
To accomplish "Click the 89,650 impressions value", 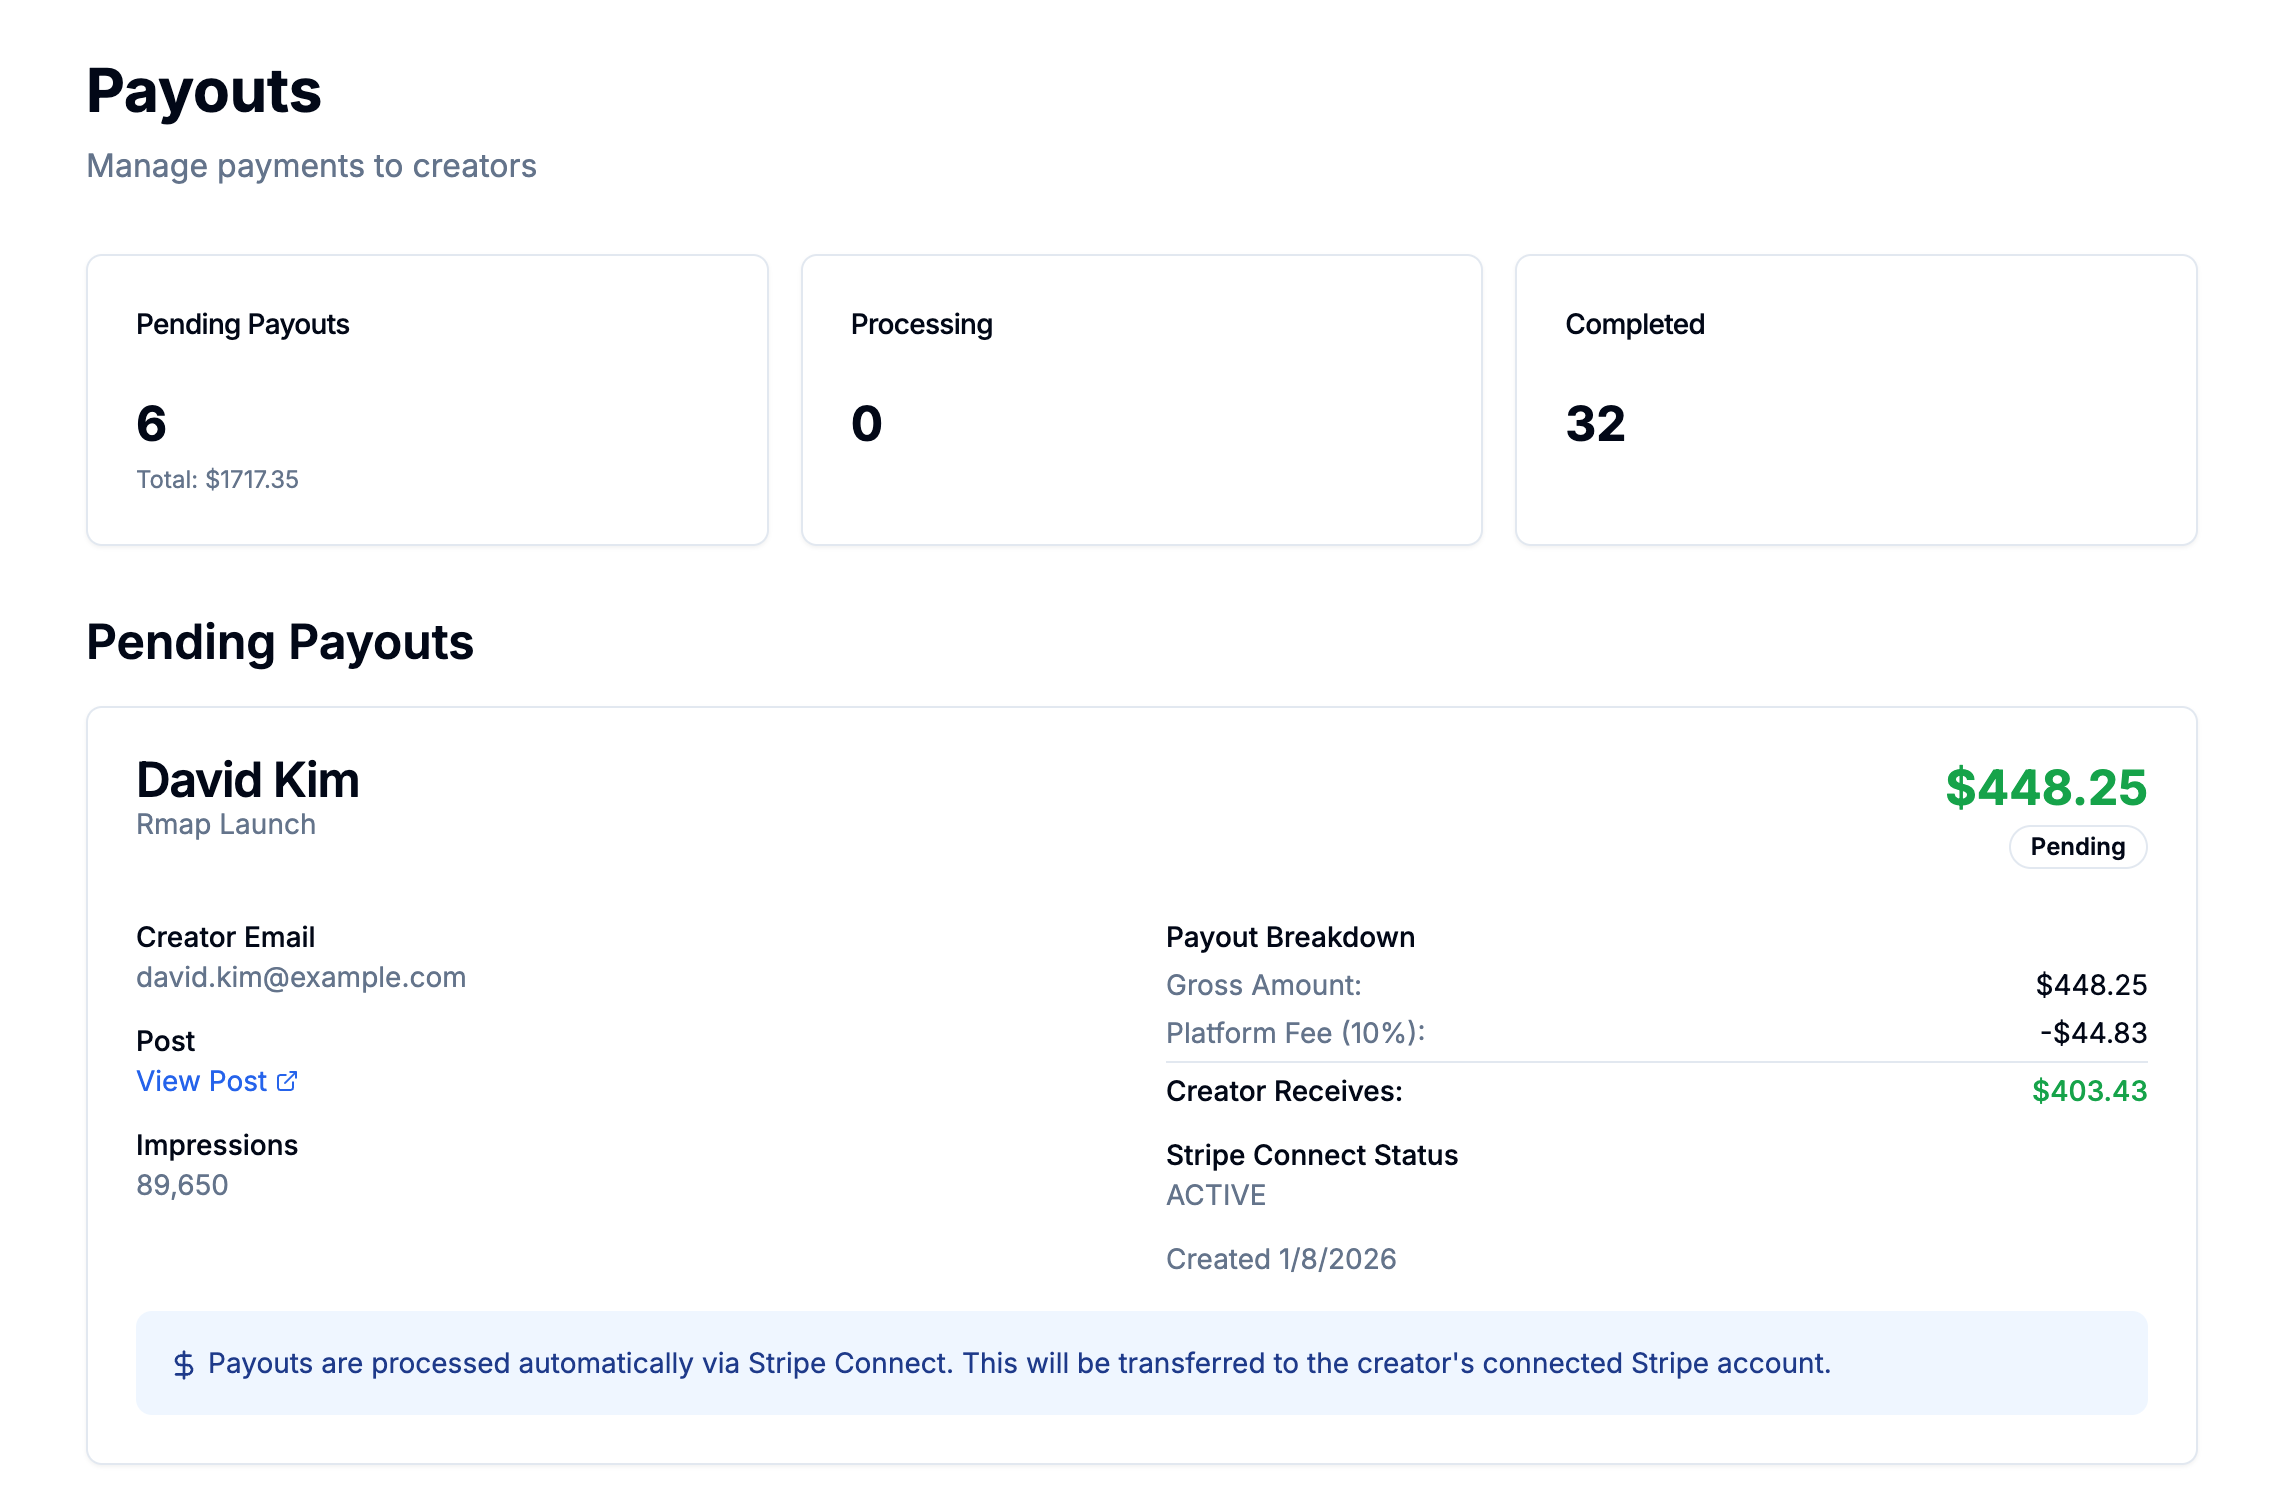I will [x=182, y=1185].
